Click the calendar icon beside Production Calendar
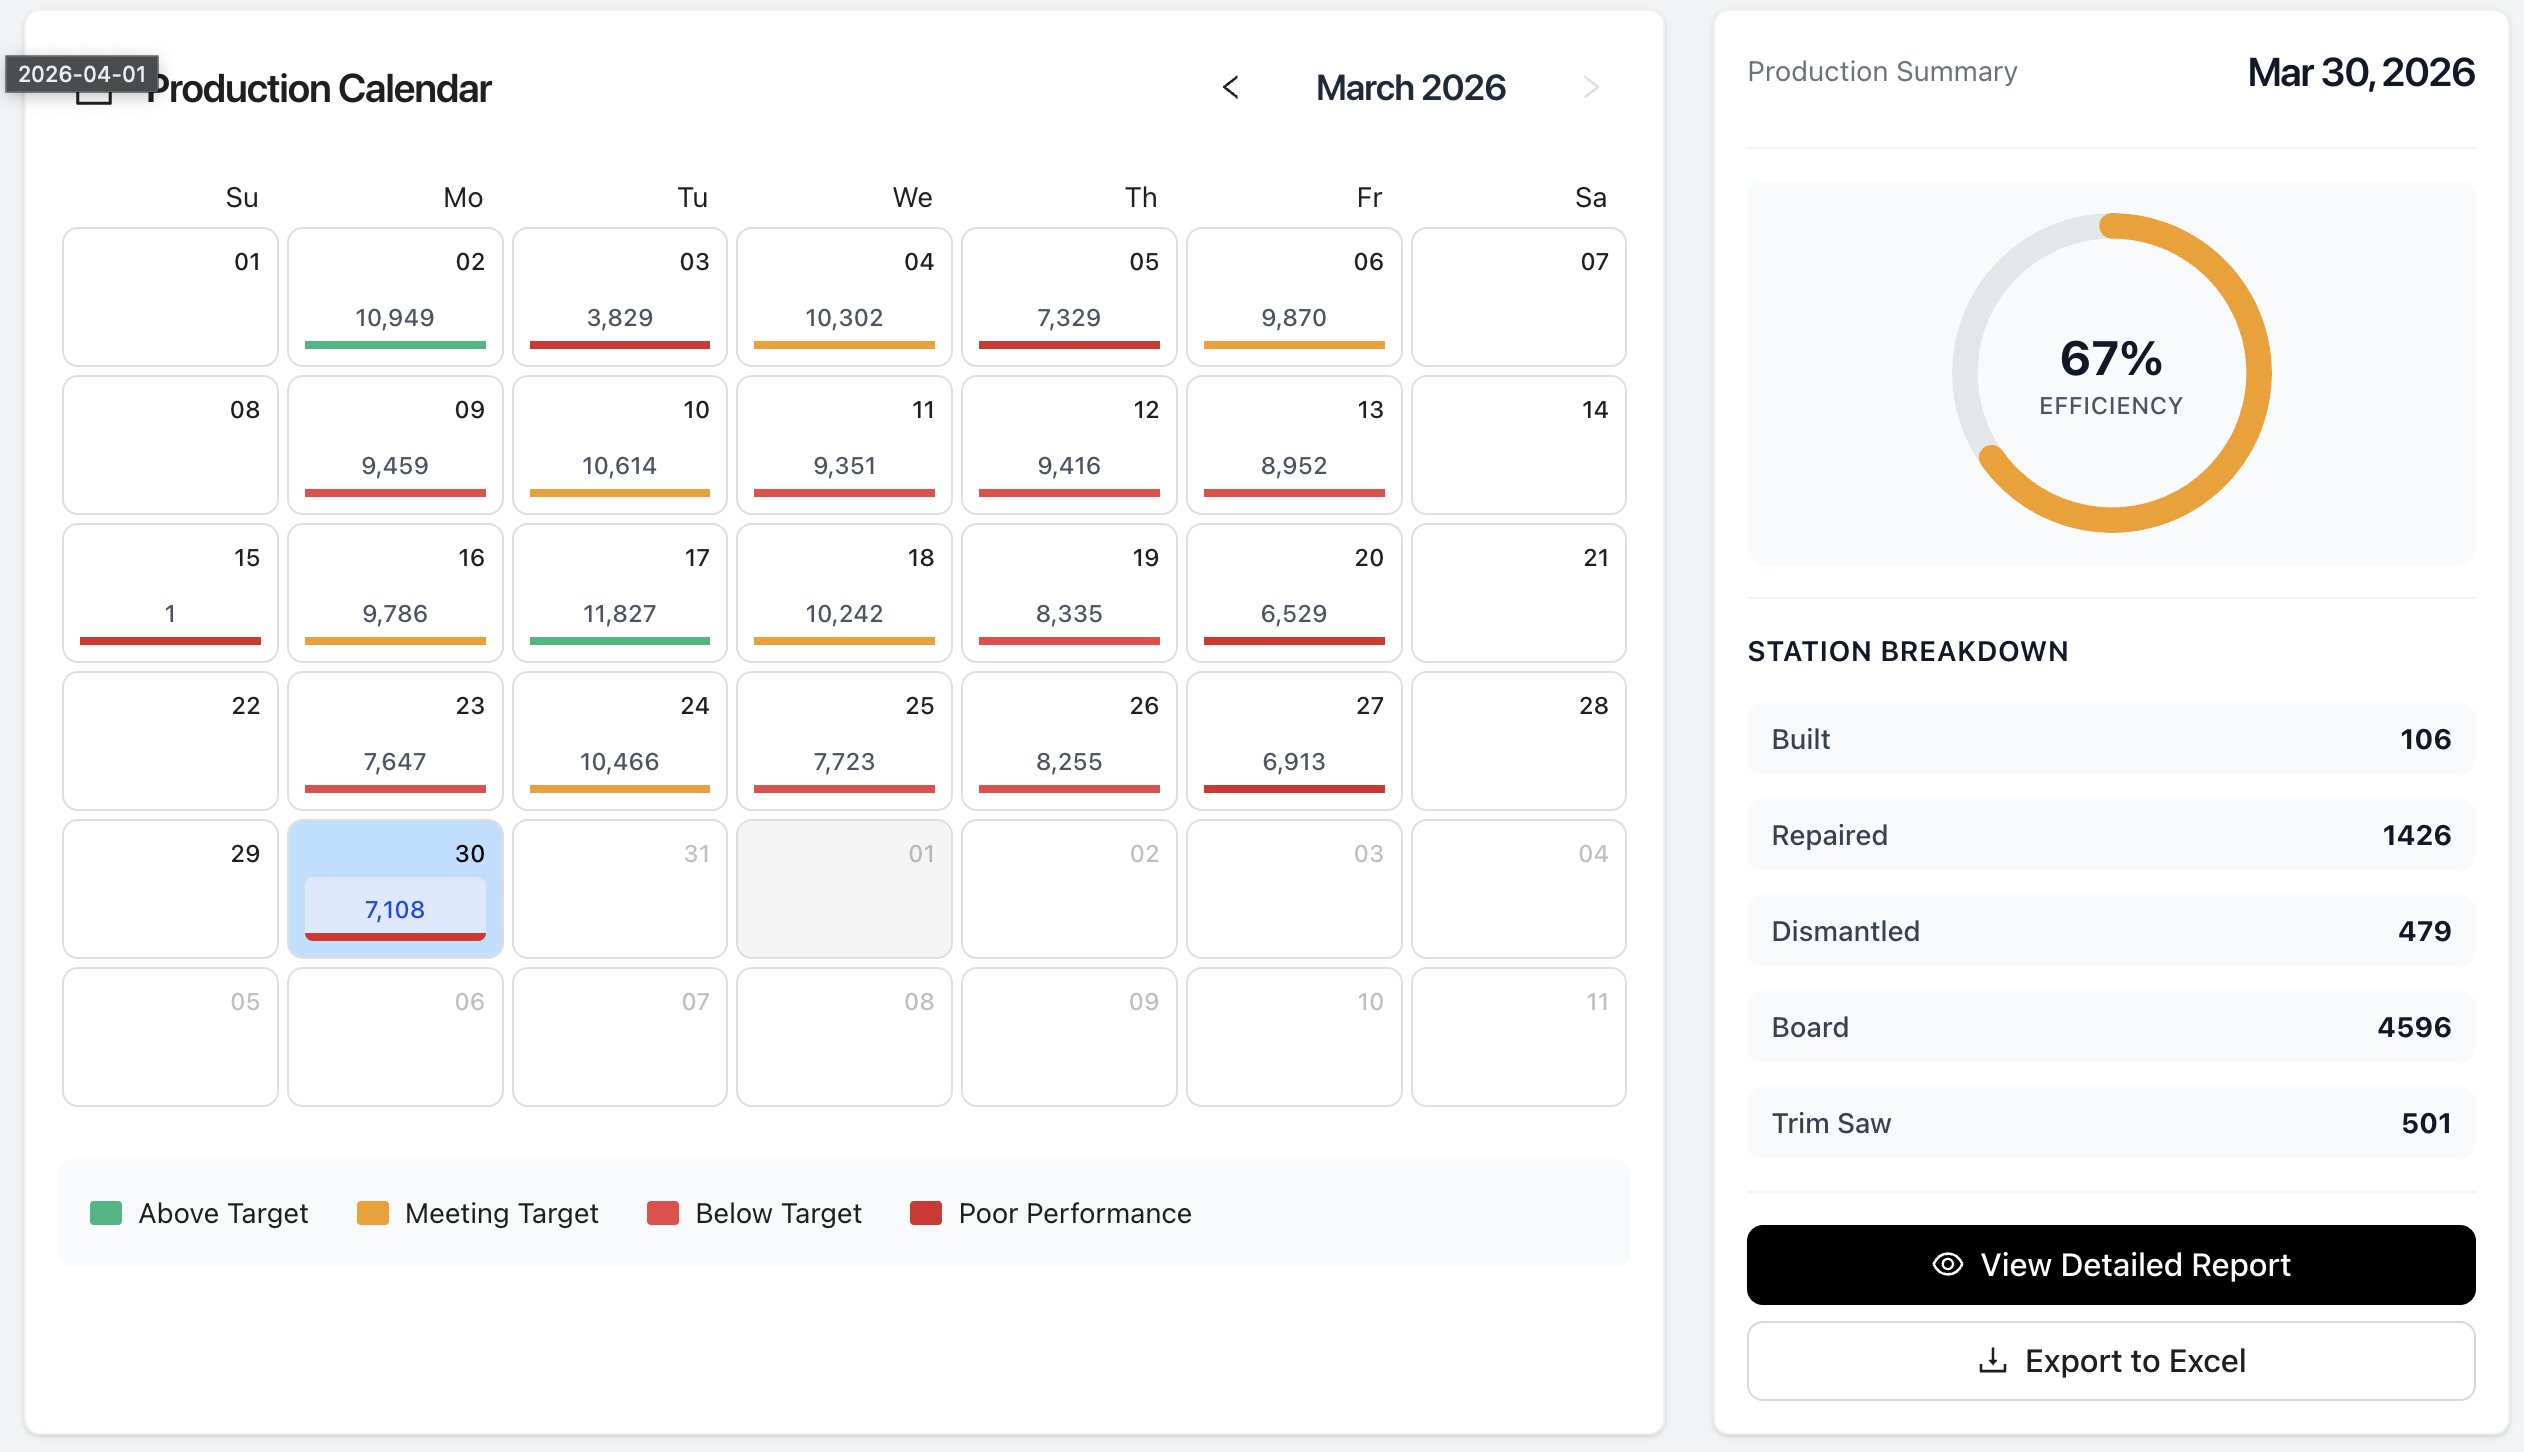Image resolution: width=2524 pixels, height=1452 pixels. point(95,88)
